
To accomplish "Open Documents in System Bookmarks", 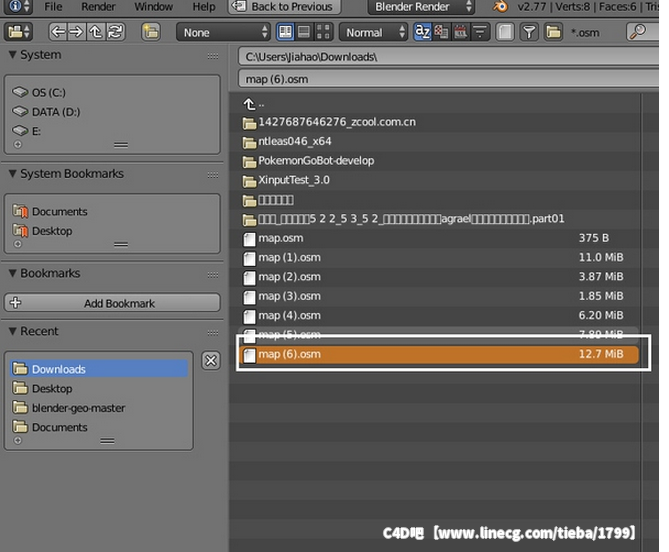I will 112,212.
